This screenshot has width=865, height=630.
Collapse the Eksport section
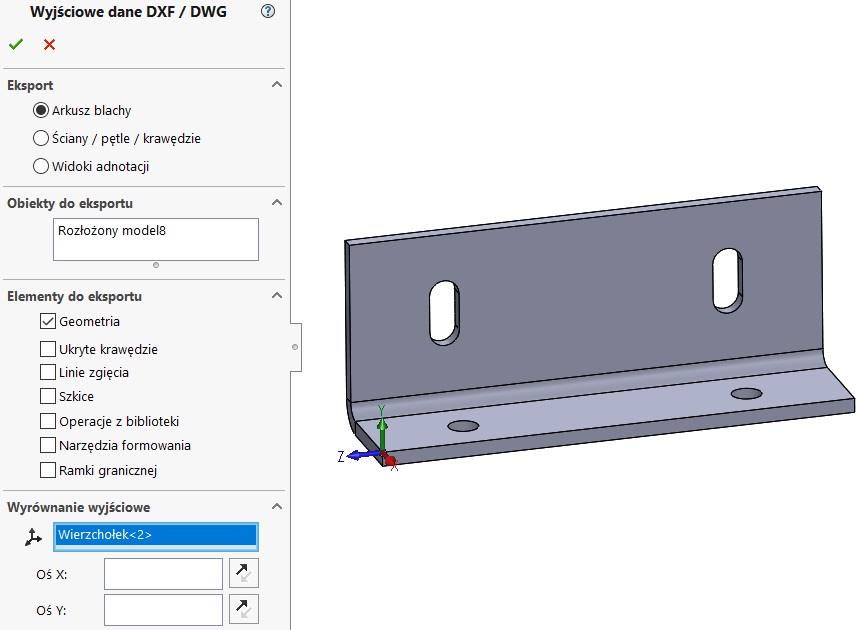pos(277,84)
